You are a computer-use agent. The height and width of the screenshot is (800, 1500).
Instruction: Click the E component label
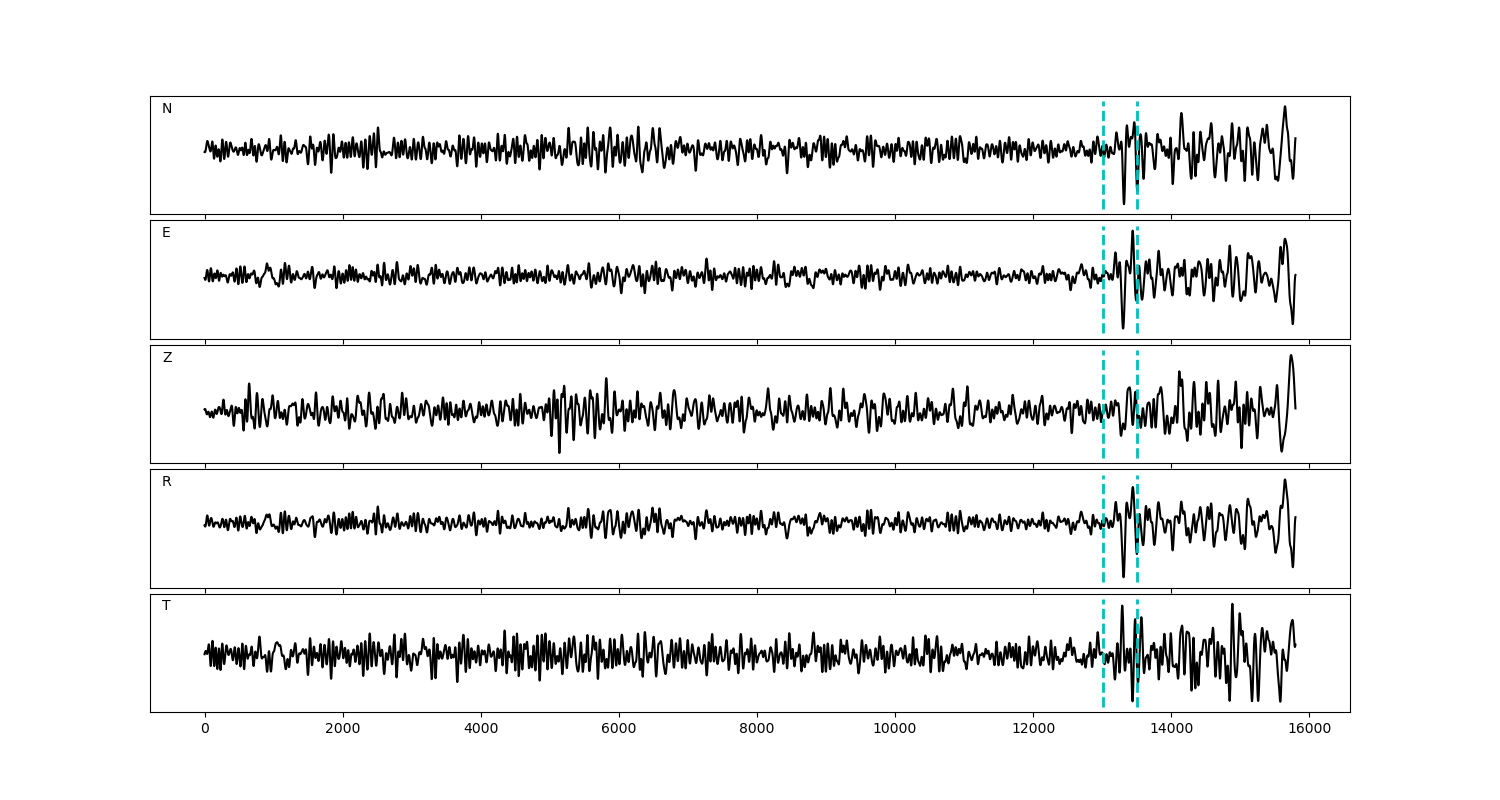point(166,233)
